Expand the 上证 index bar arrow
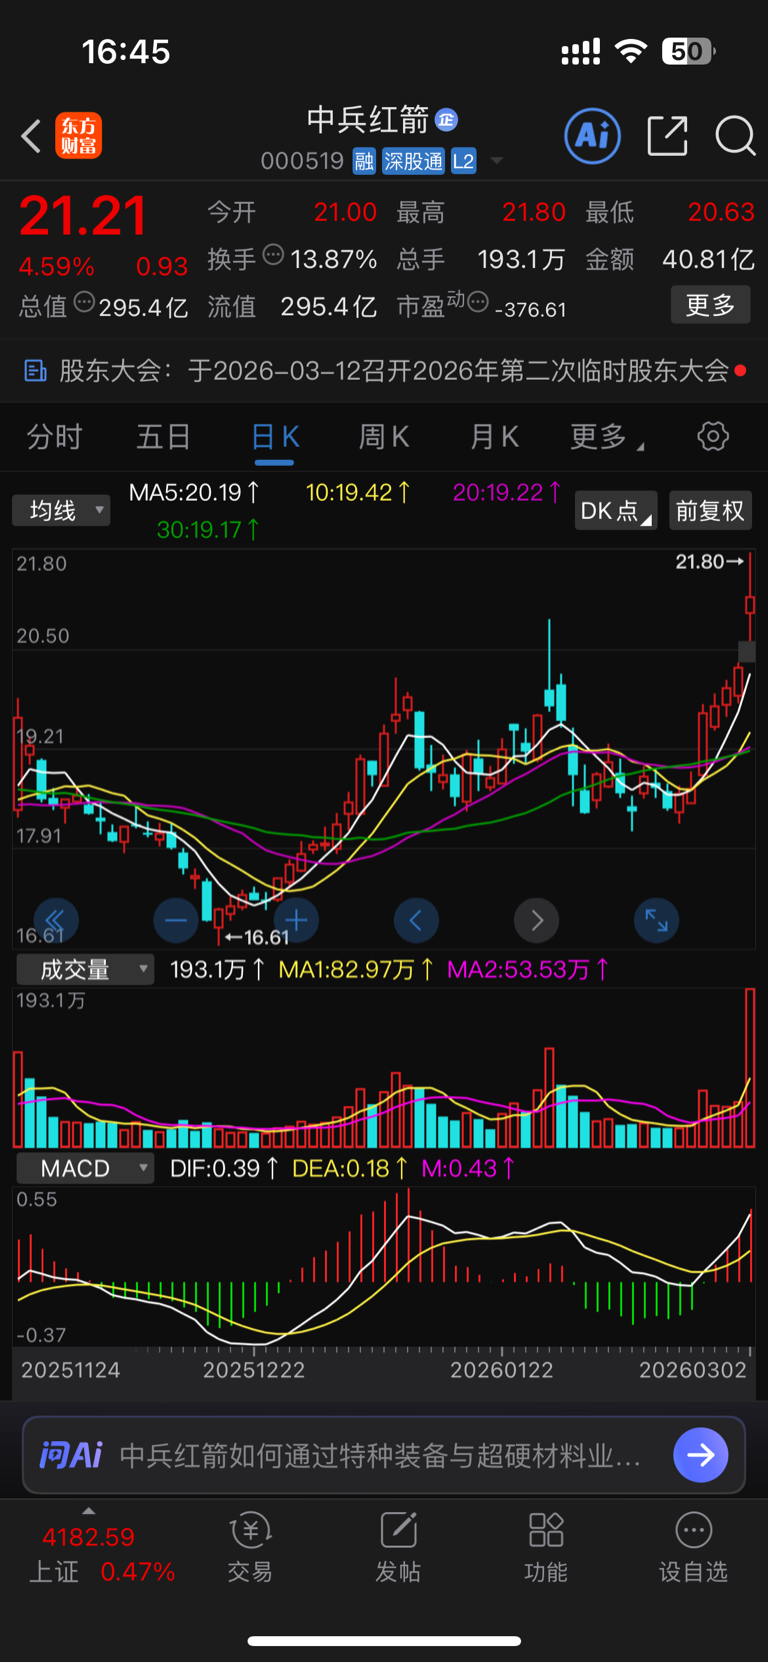Screen dimensions: 768x1663 click(x=89, y=1511)
